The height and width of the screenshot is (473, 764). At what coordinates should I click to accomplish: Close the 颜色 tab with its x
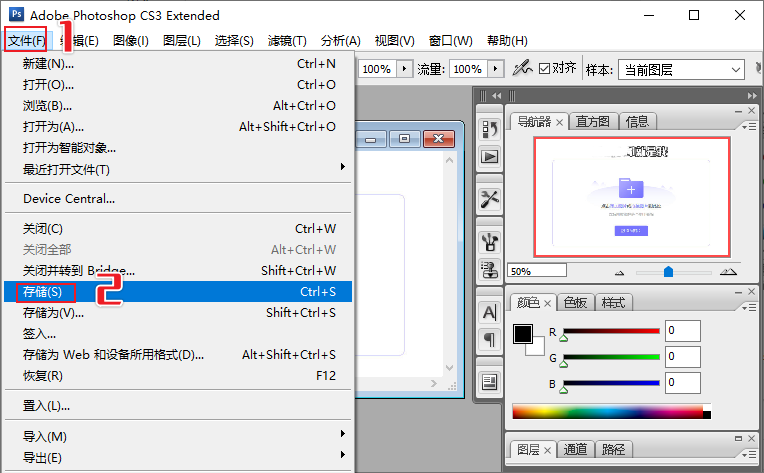click(547, 303)
